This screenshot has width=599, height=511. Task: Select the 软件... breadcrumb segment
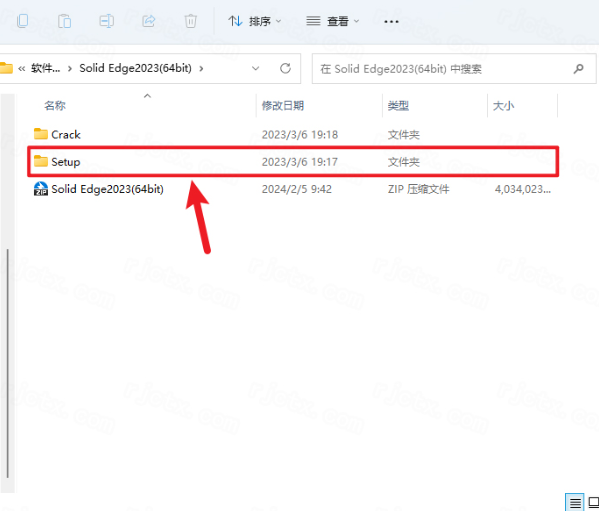click(45, 68)
